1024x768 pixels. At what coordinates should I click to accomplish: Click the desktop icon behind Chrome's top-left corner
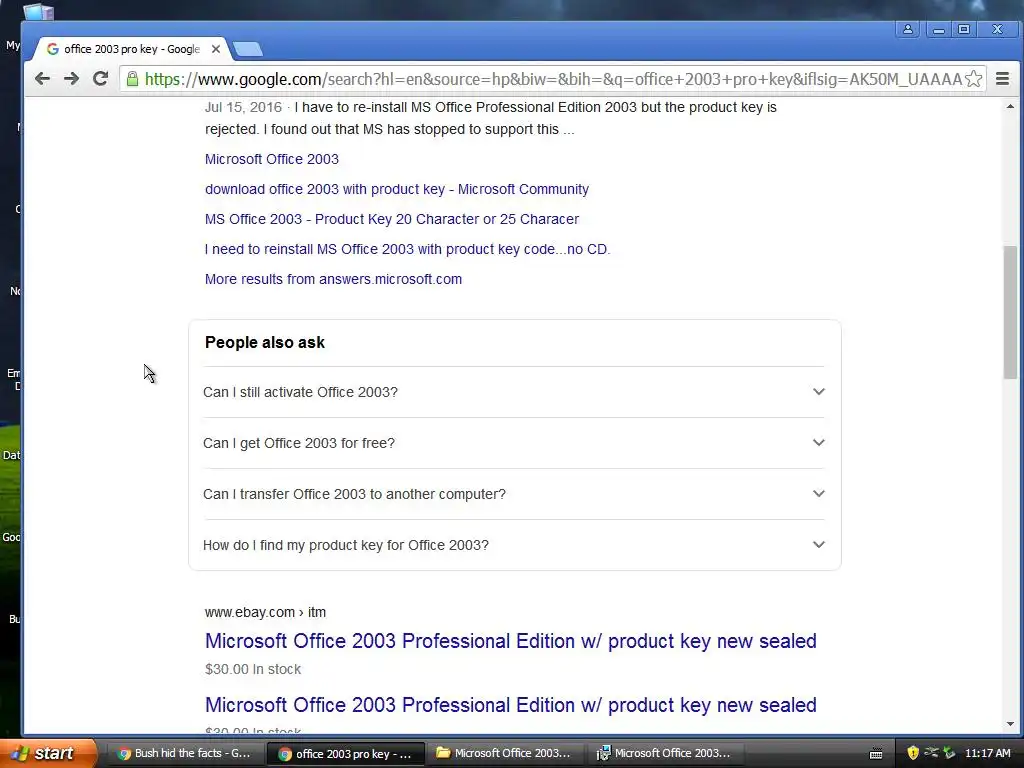tap(38, 11)
